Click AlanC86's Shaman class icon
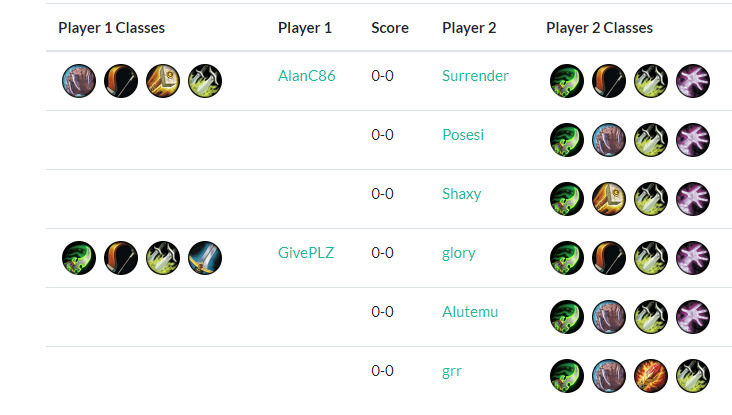 point(80,81)
